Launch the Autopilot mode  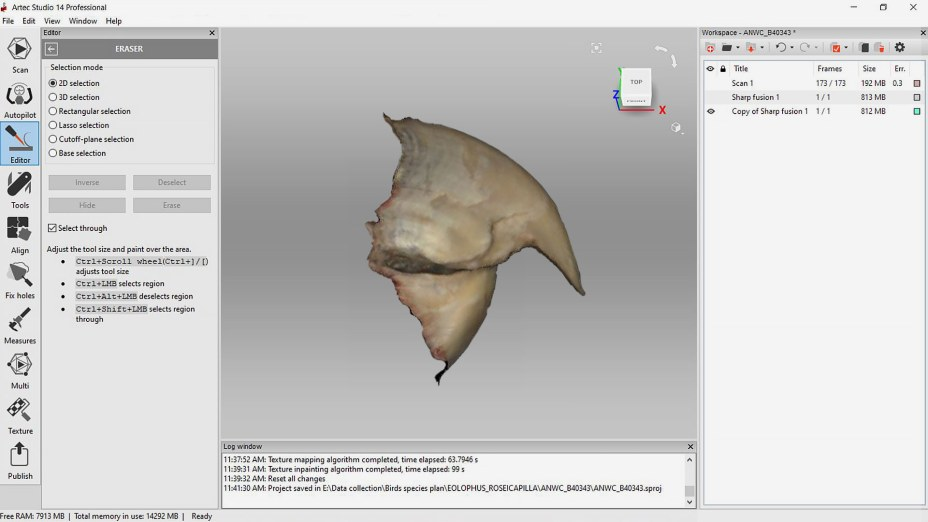click(x=19, y=98)
